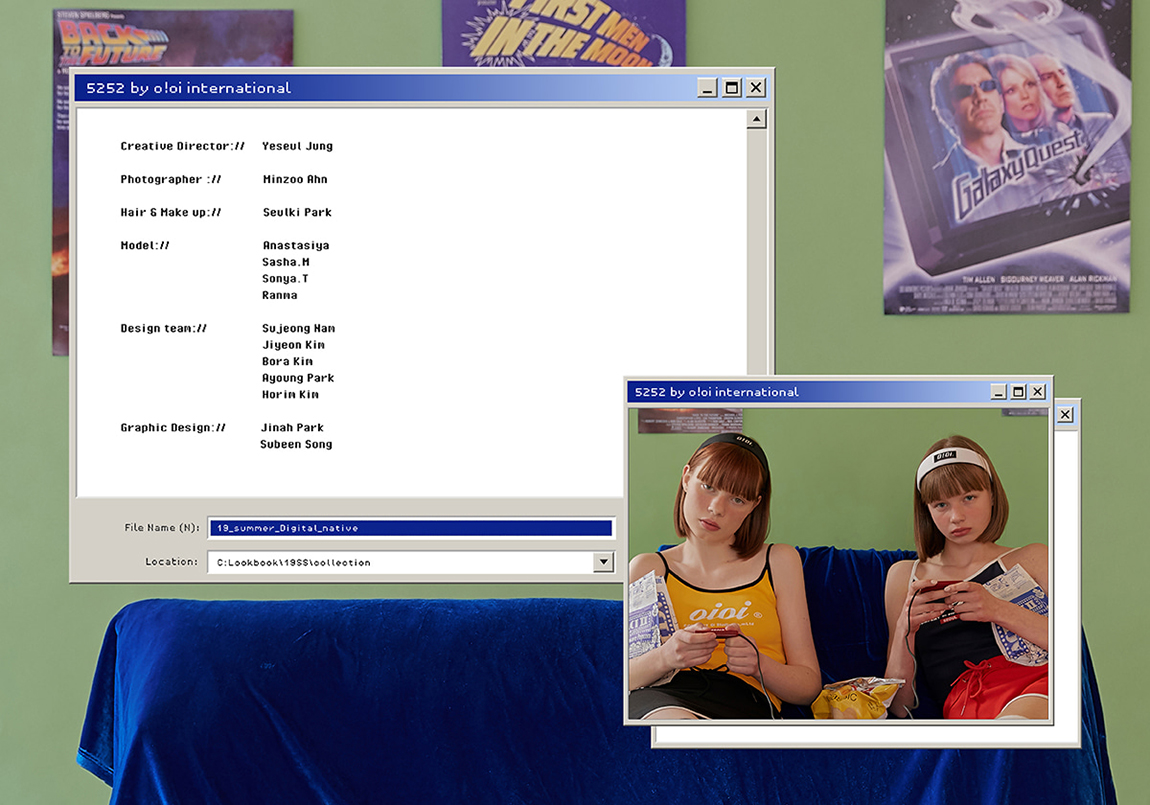Click the 'Model://' label
Image resolution: width=1150 pixels, height=805 pixels.
[x=144, y=246]
